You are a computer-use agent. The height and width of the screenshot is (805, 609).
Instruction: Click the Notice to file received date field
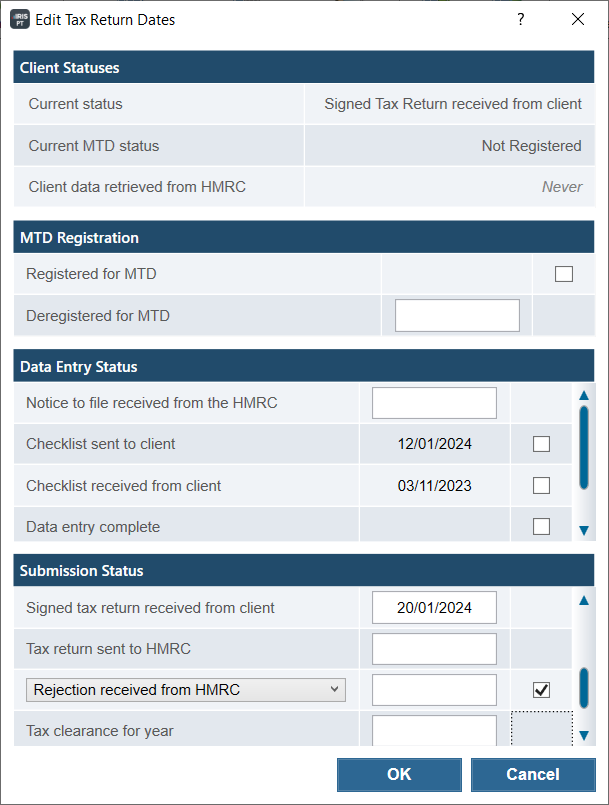tap(434, 403)
